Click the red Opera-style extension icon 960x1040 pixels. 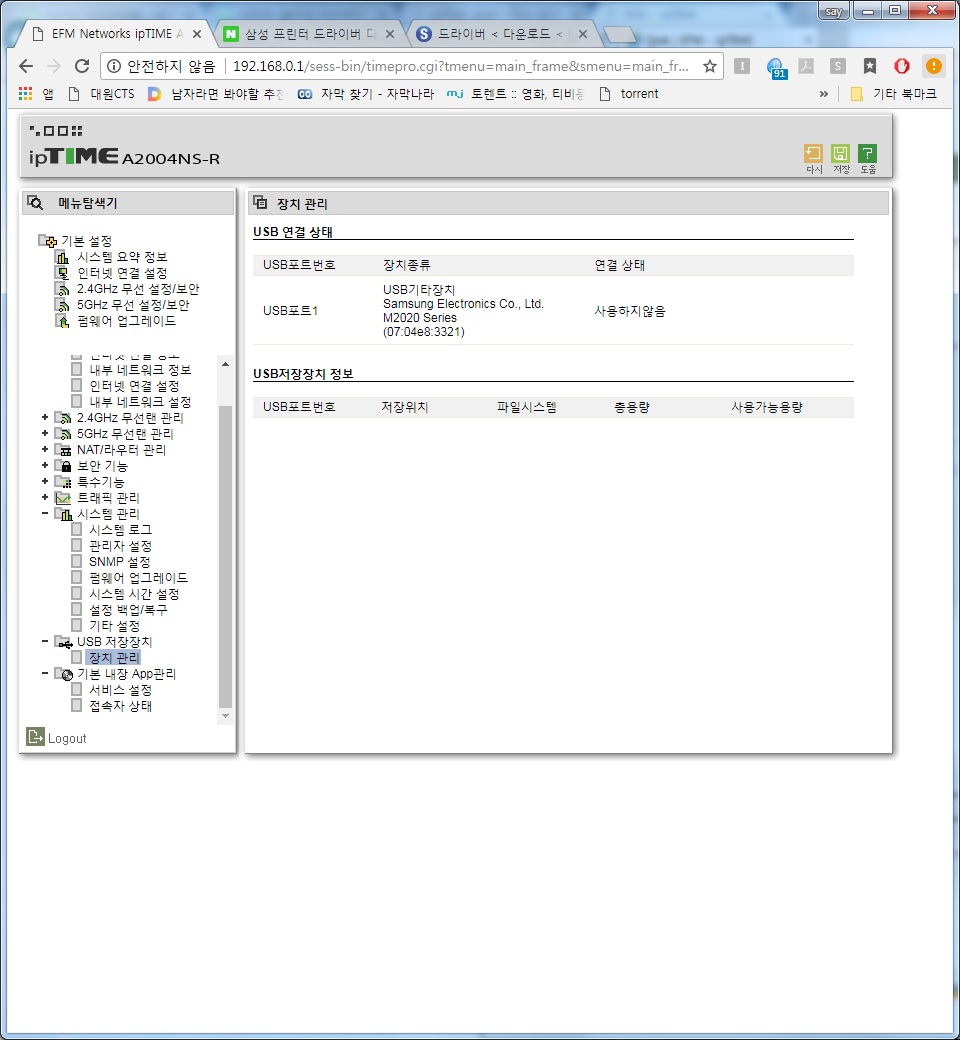902,66
